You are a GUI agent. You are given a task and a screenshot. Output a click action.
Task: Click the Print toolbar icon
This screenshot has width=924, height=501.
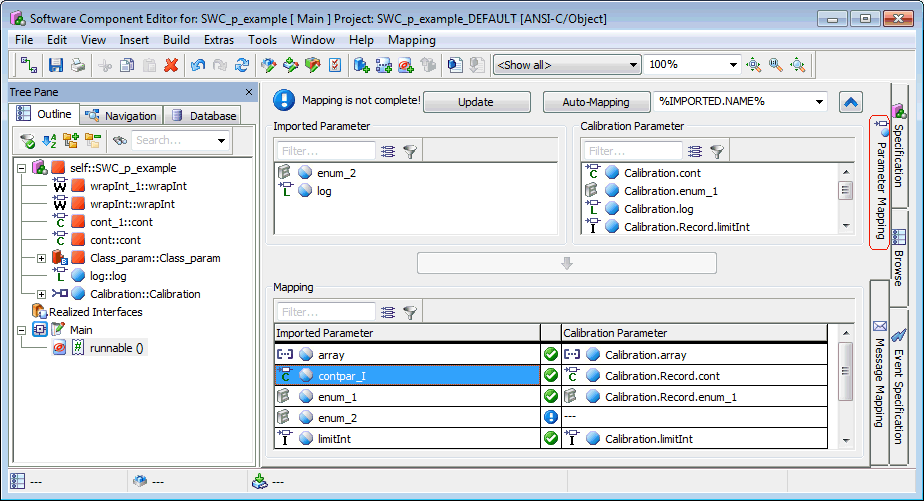tap(78, 65)
